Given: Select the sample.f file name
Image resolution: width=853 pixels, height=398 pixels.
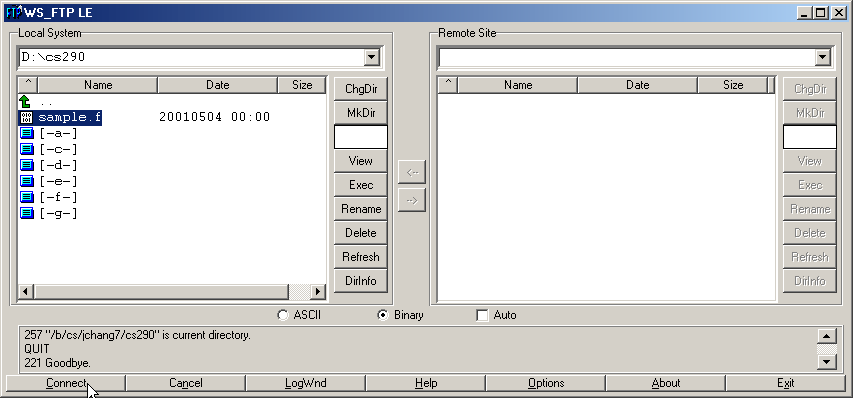Looking at the screenshot, I should 70,117.
